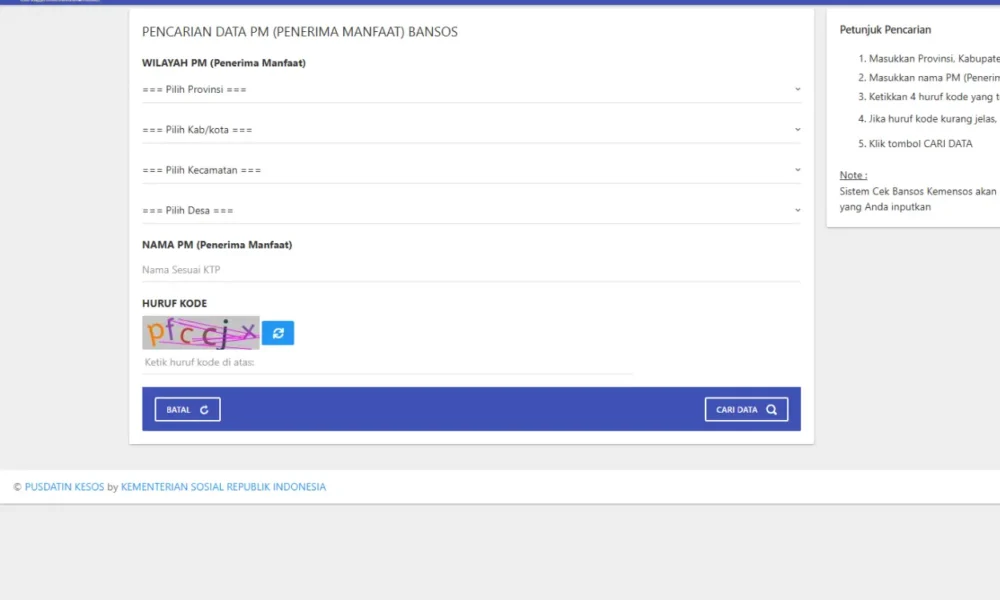Expand the Pilih Kecamatan dropdown
1000x600 pixels.
[x=471, y=170]
